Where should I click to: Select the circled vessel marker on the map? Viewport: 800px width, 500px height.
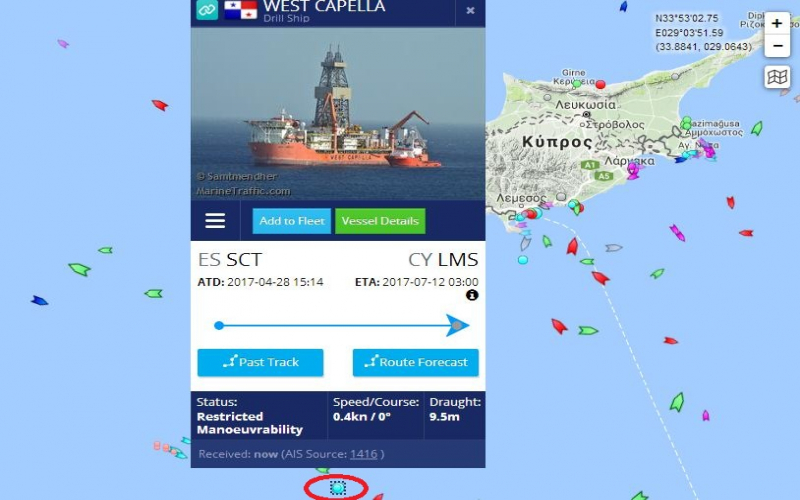337,488
